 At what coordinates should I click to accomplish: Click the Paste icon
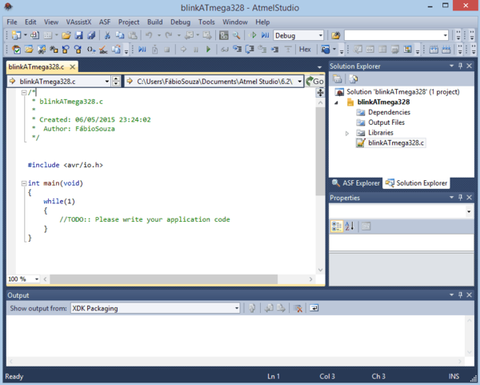point(132,35)
